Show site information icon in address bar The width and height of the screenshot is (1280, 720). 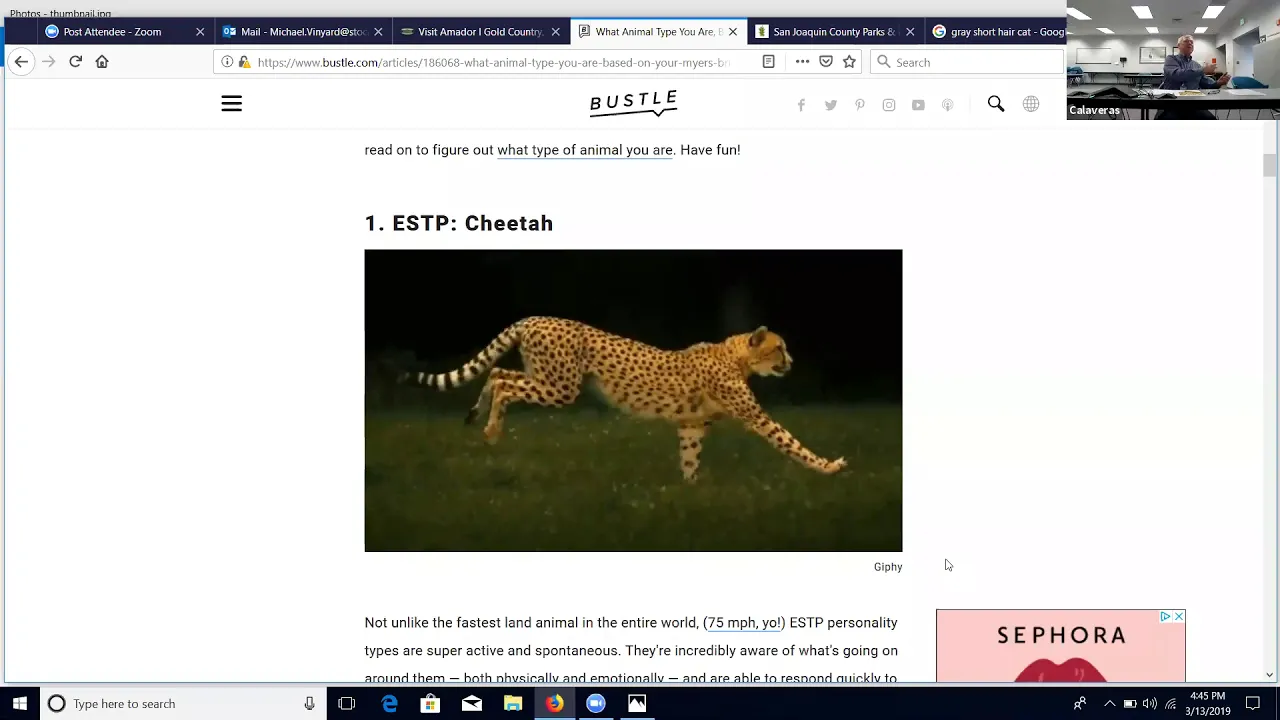227,62
